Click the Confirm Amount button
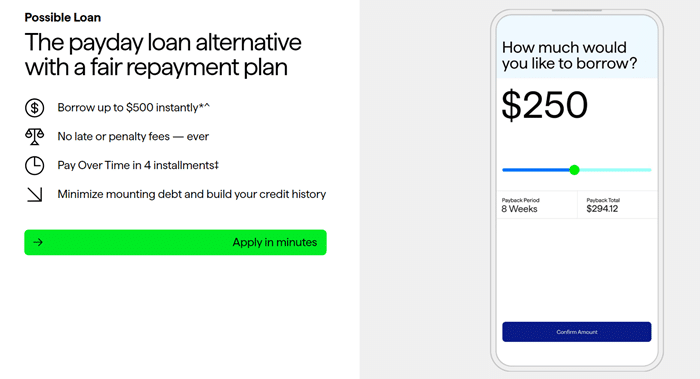 point(576,332)
